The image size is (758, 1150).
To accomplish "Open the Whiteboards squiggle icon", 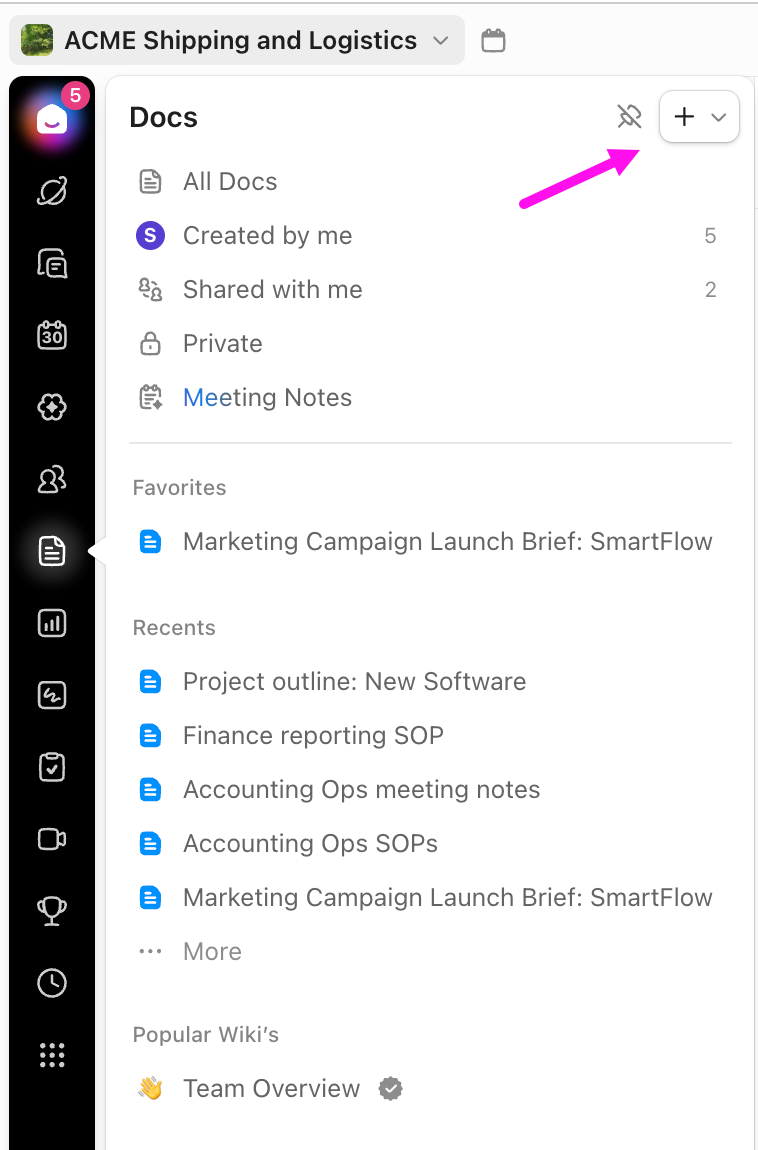I will 52,695.
